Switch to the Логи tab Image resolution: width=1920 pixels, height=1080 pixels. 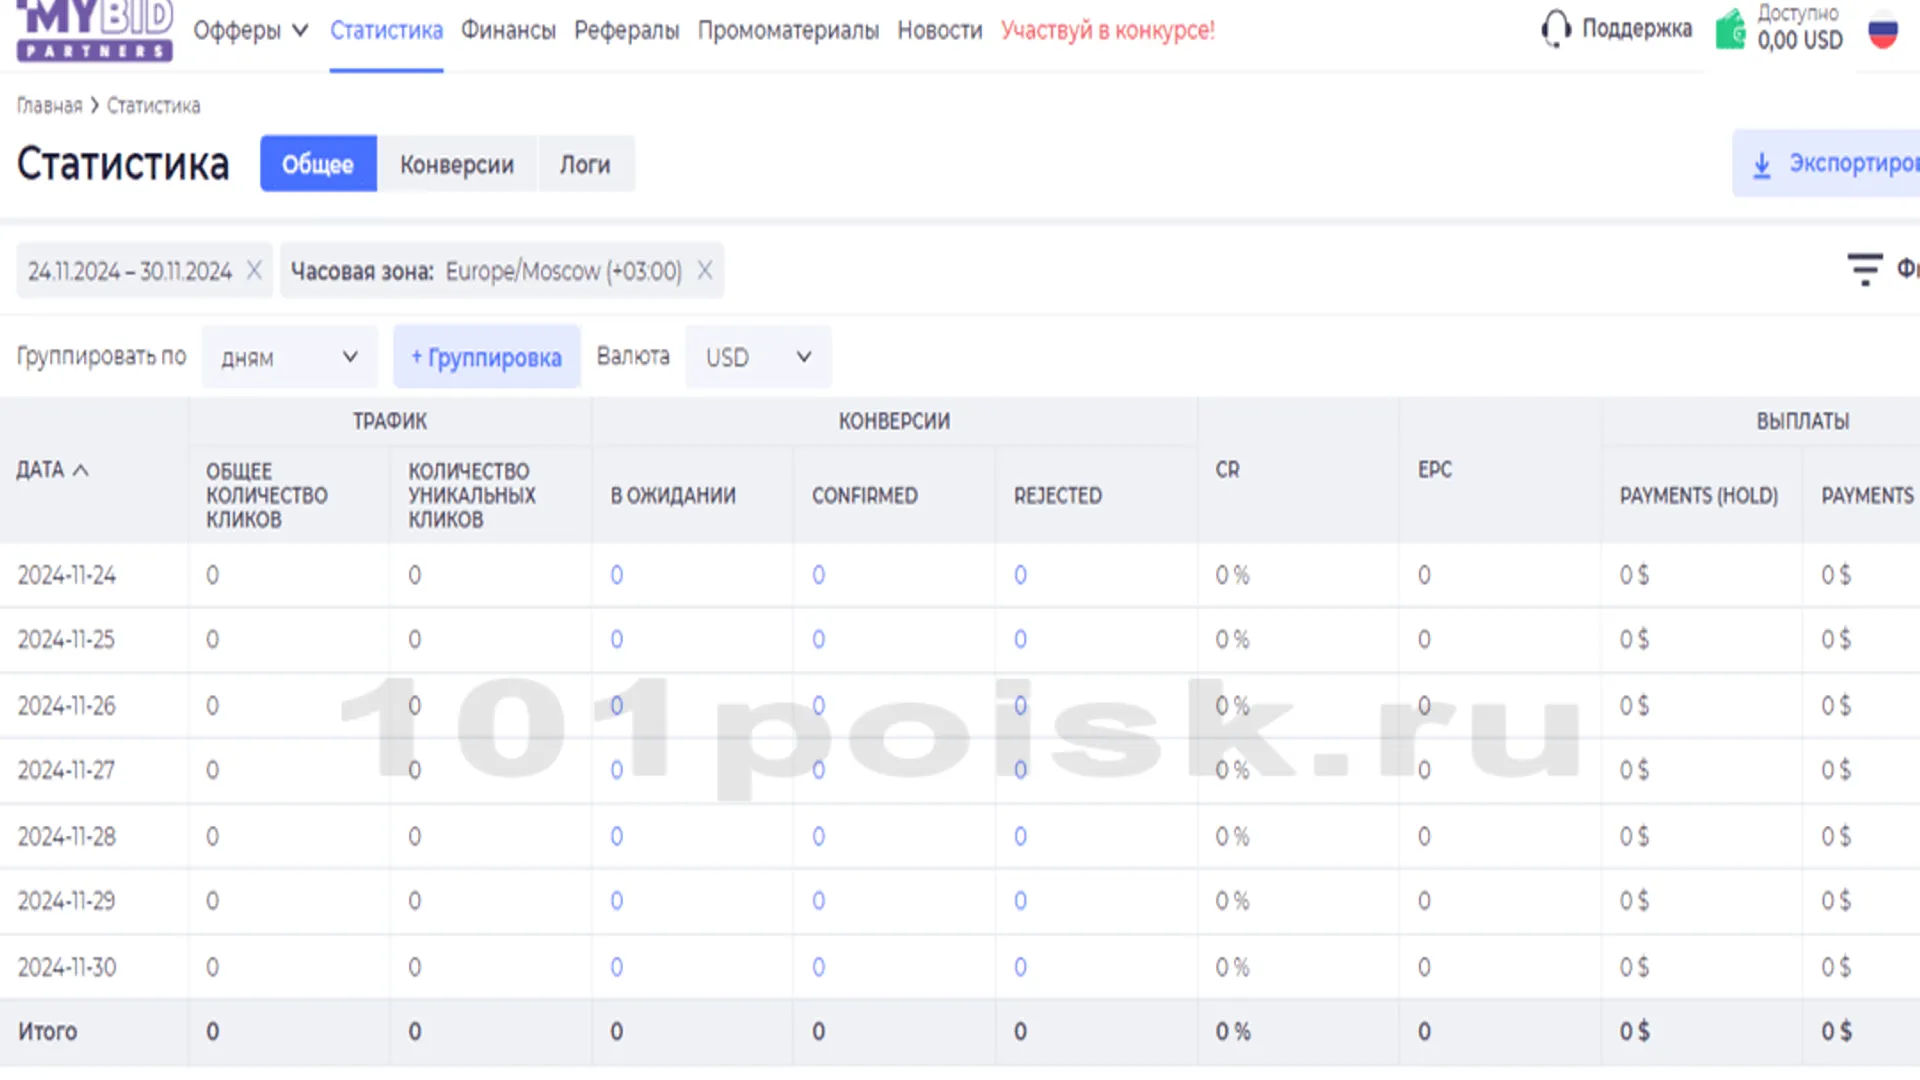click(584, 164)
